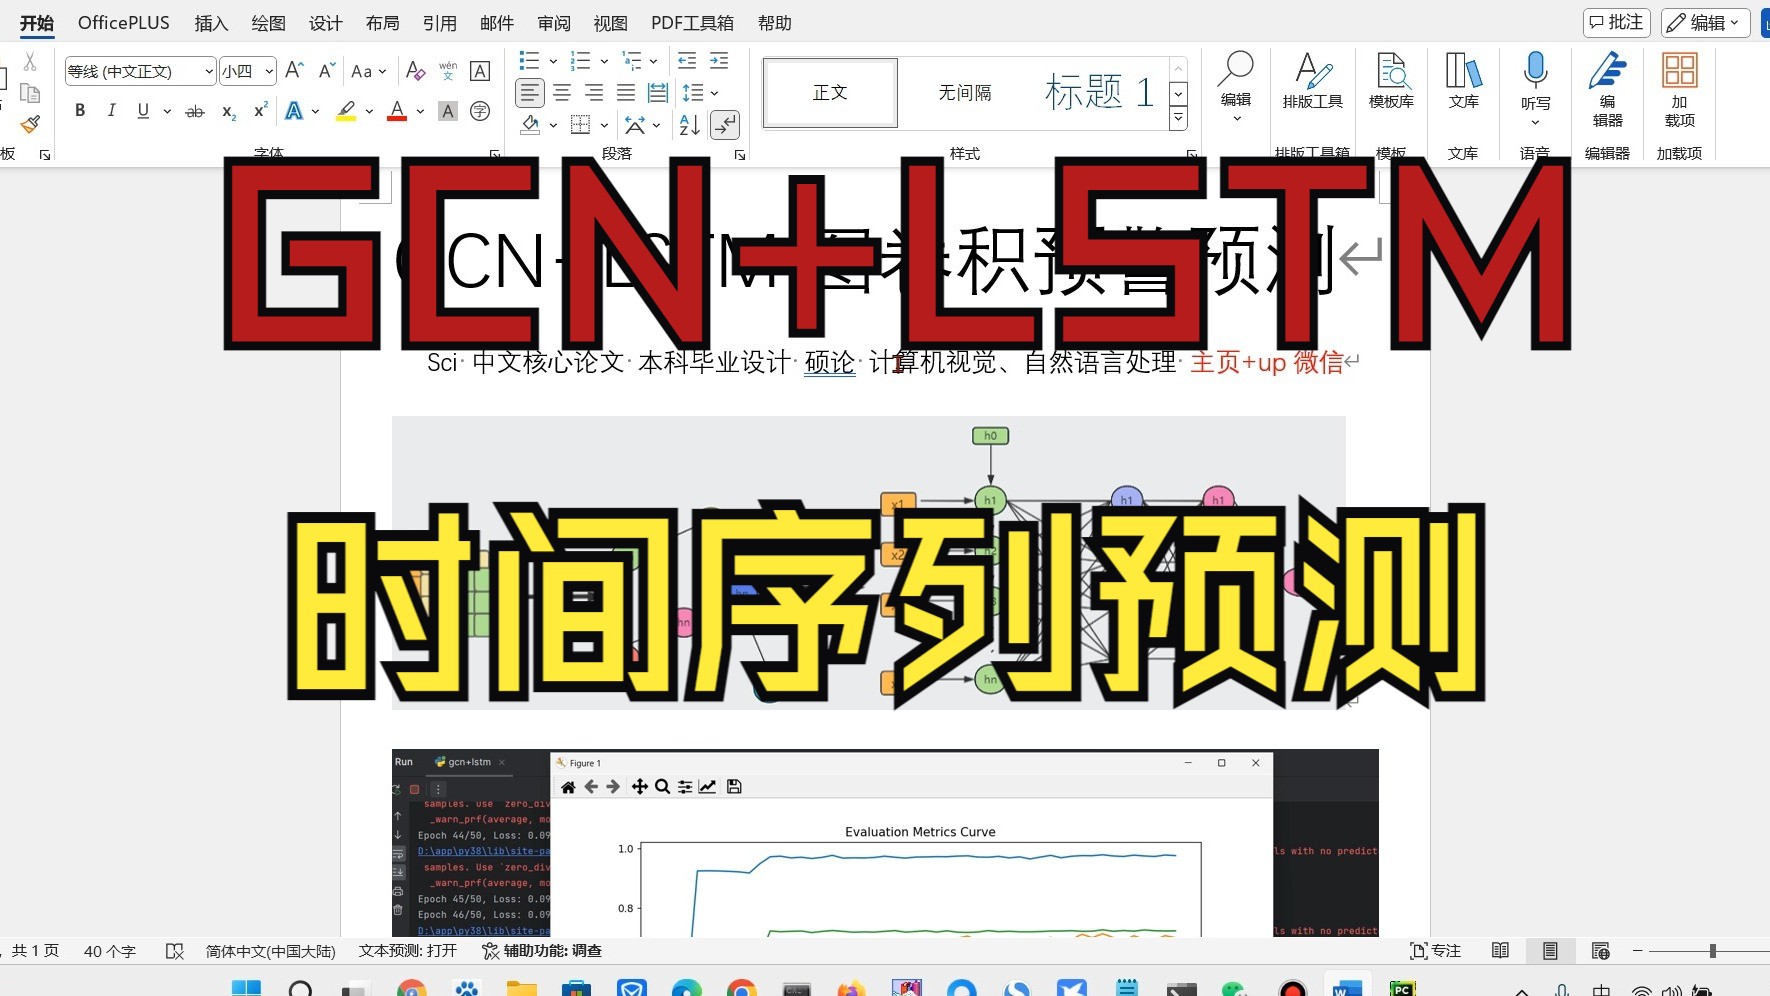The width and height of the screenshot is (1770, 996).
Task: Switch to the 设计 tab
Action: click(x=325, y=23)
